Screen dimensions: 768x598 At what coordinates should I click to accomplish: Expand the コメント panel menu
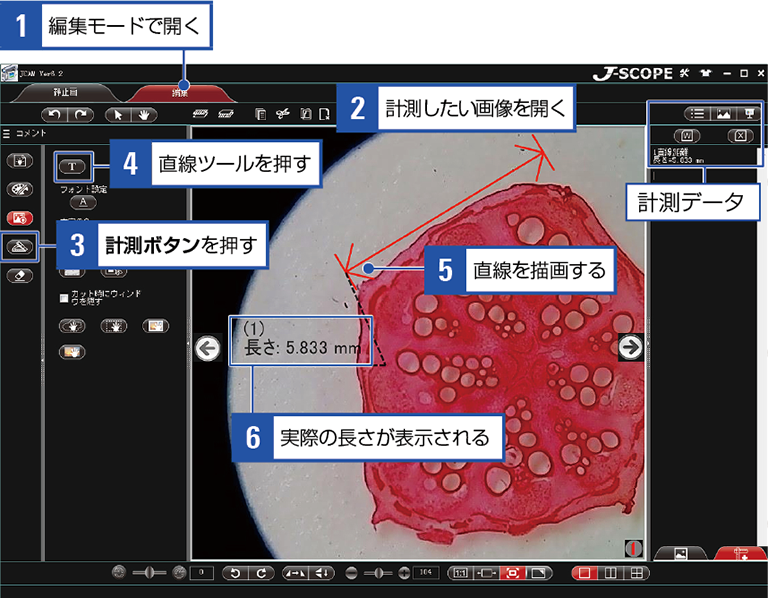point(6,133)
